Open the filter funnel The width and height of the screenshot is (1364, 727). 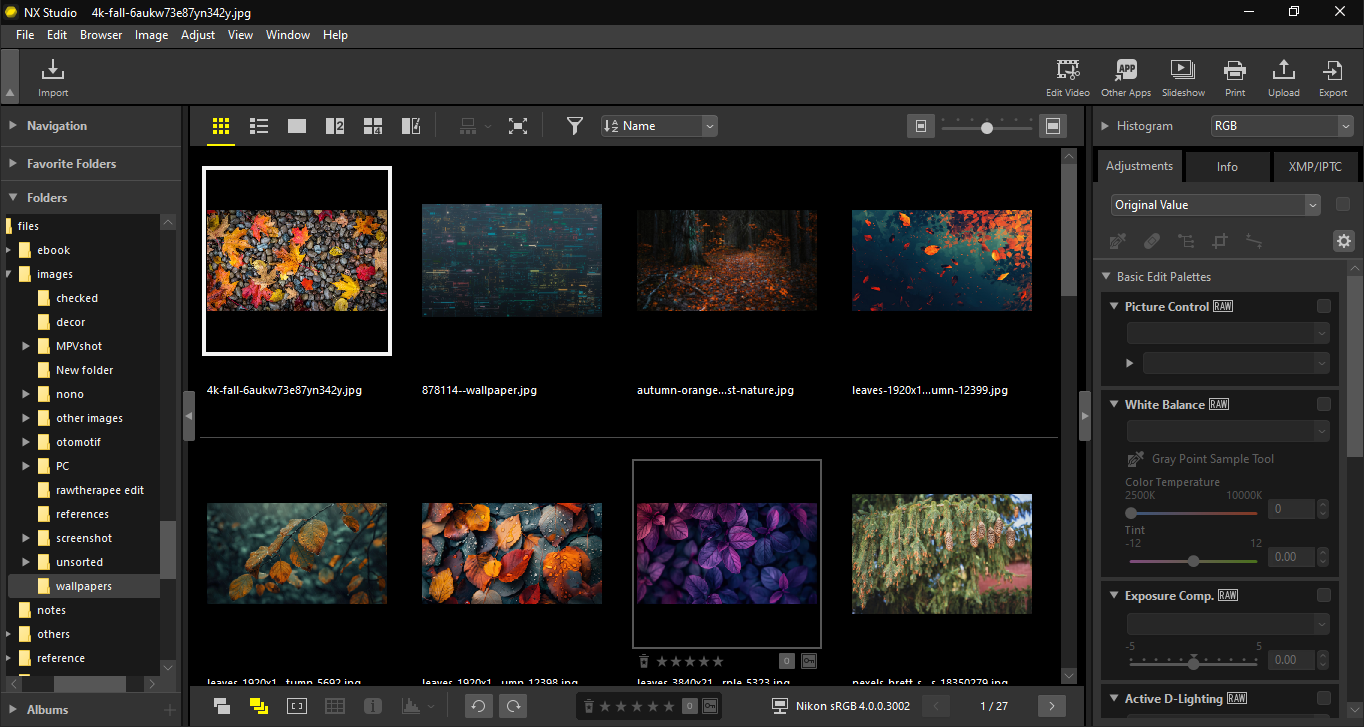click(574, 126)
